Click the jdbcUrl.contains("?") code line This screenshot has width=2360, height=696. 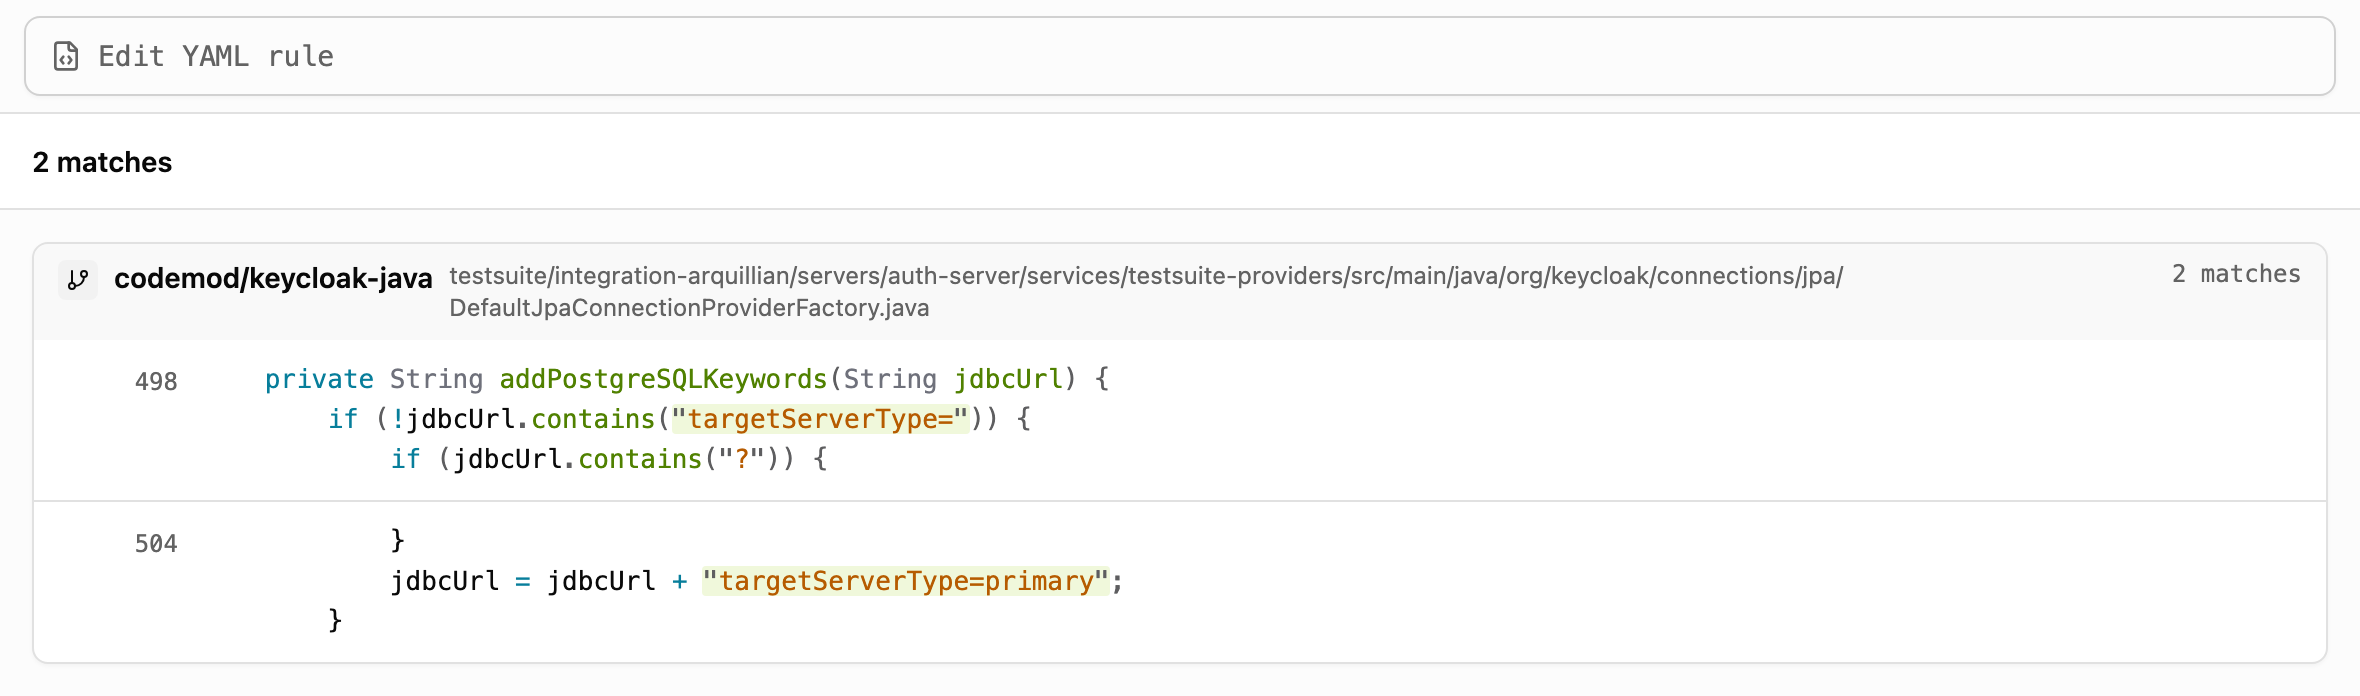point(609,459)
